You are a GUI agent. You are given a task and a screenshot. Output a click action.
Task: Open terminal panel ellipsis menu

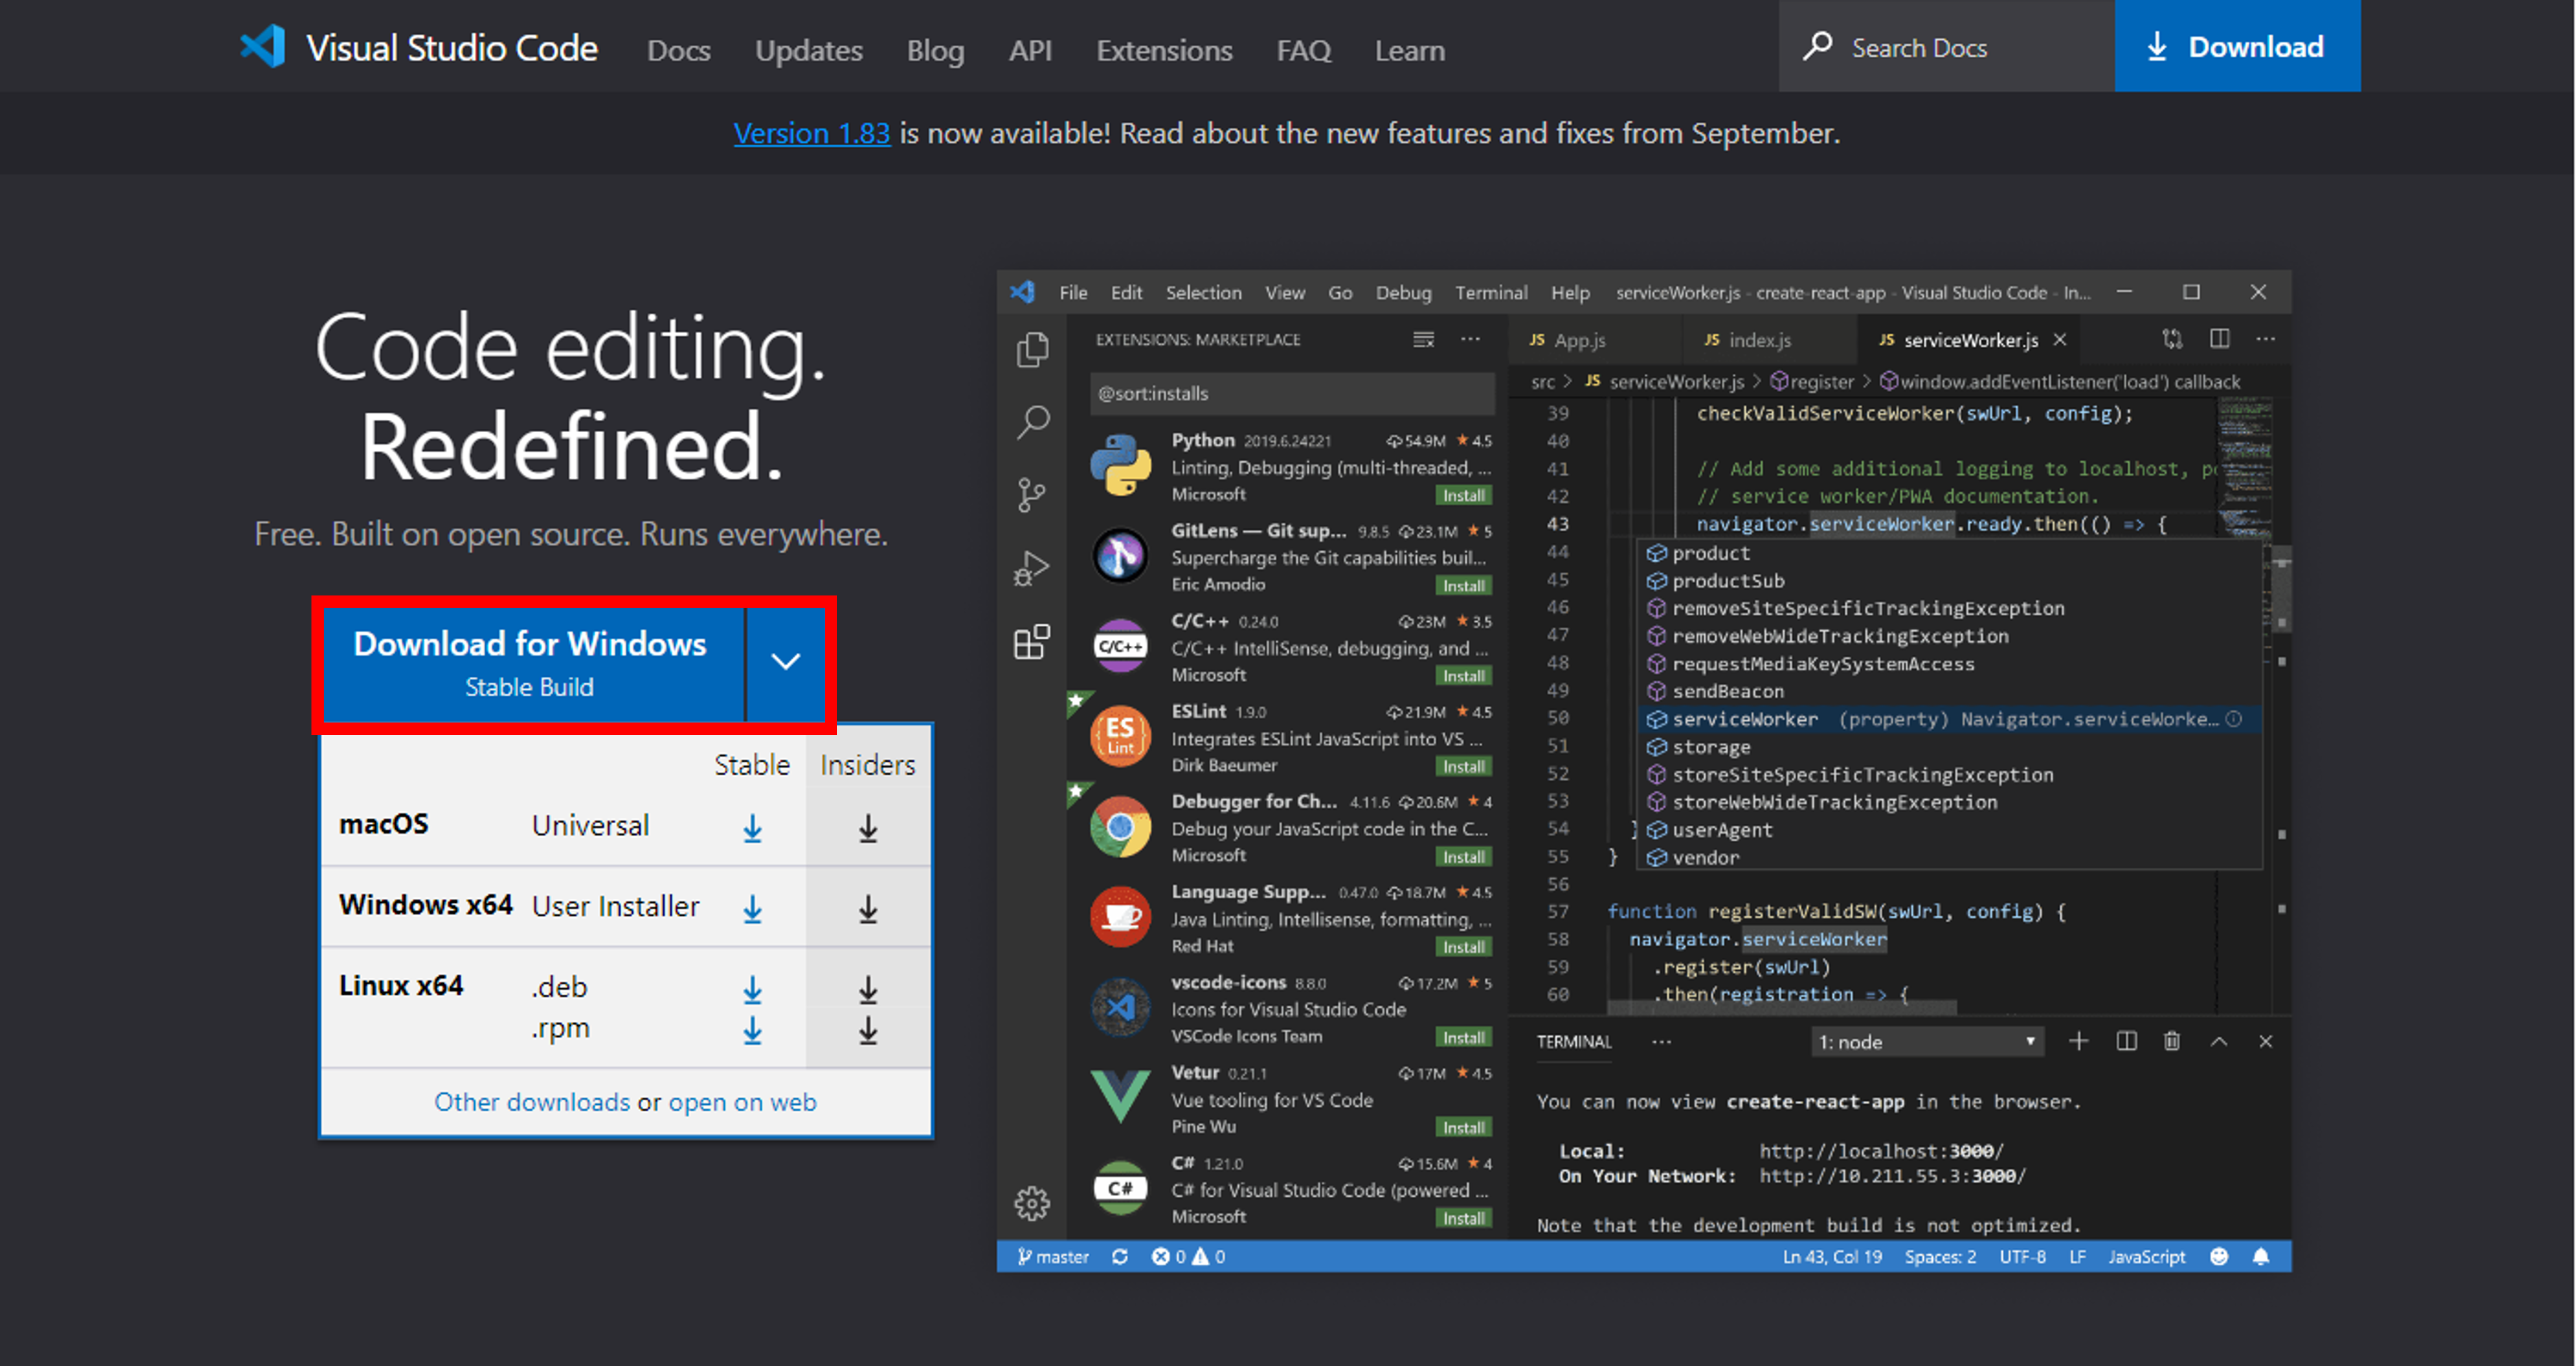coord(1661,1042)
